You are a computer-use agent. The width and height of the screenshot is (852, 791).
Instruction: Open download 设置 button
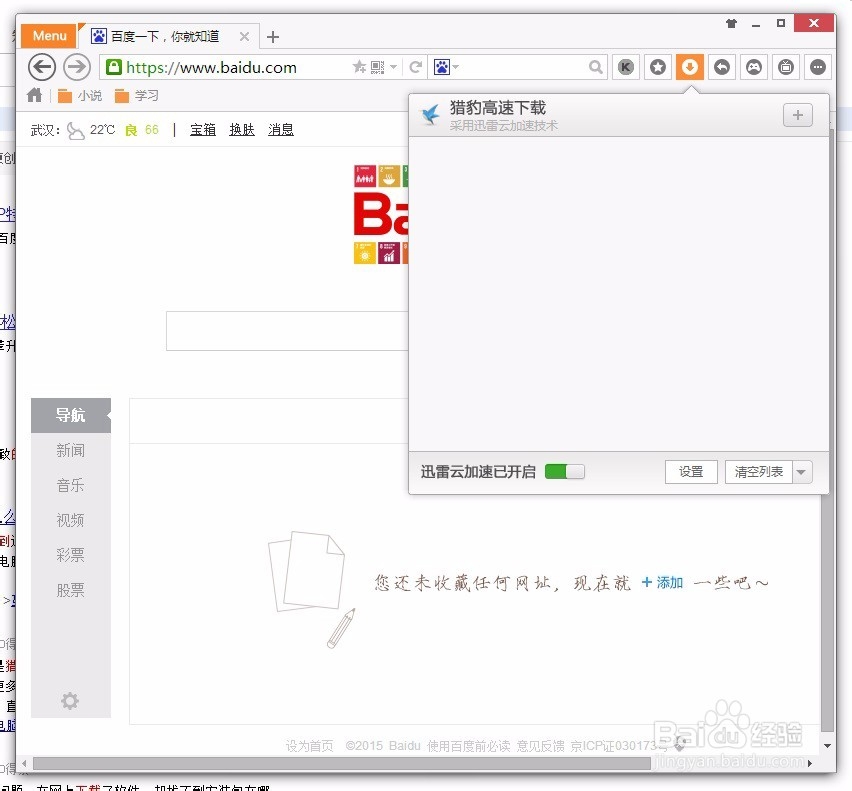click(691, 472)
